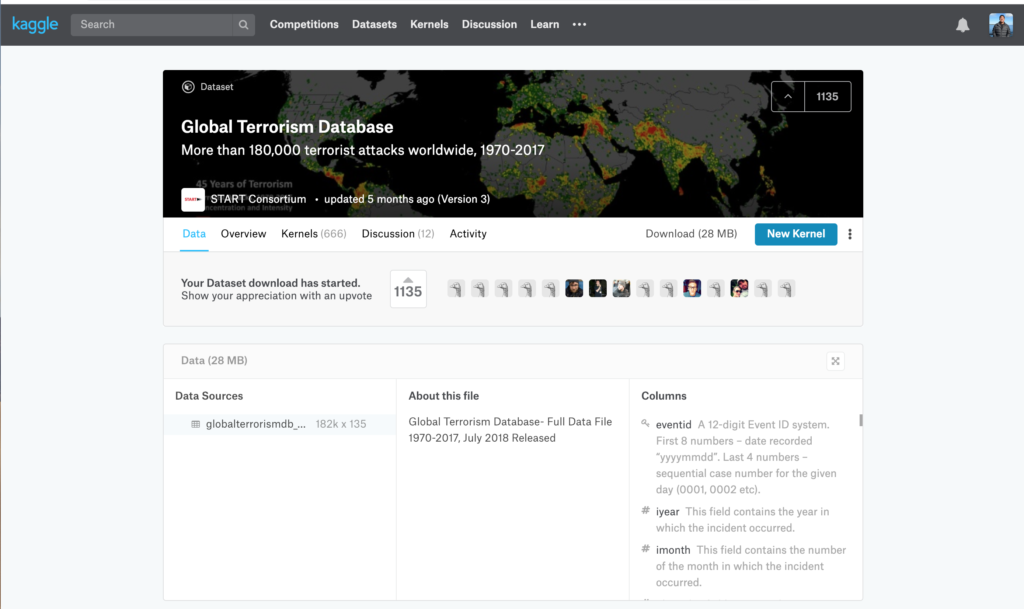
Task: Expand the data panel to fullscreen
Action: coord(835,361)
